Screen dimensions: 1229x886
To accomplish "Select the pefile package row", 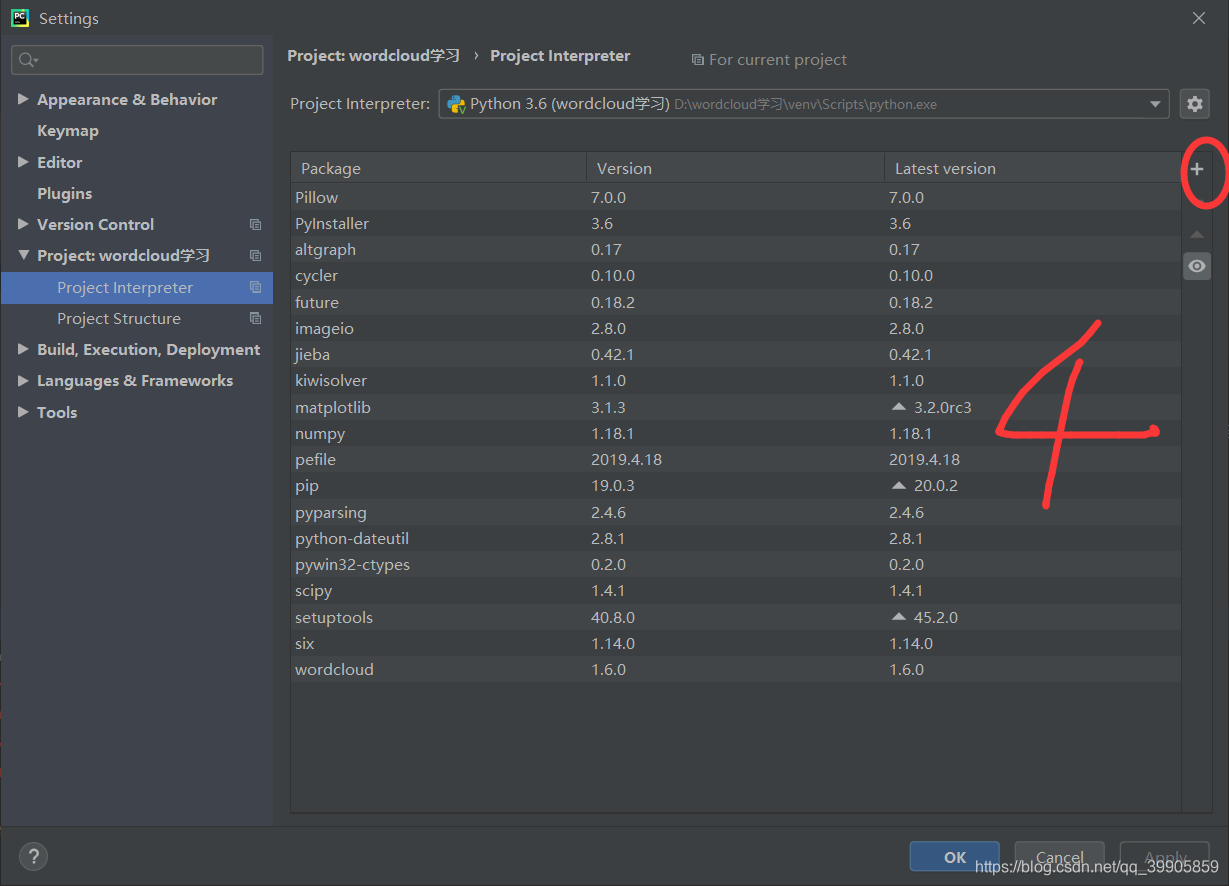I will click(x=735, y=459).
